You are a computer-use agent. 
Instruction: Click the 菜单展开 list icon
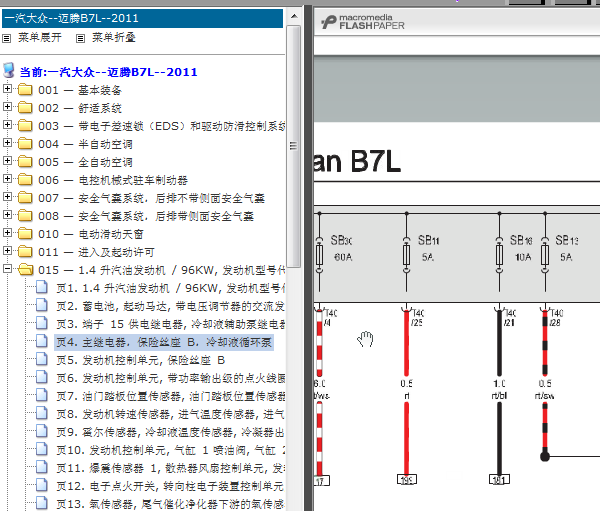click(x=7, y=38)
